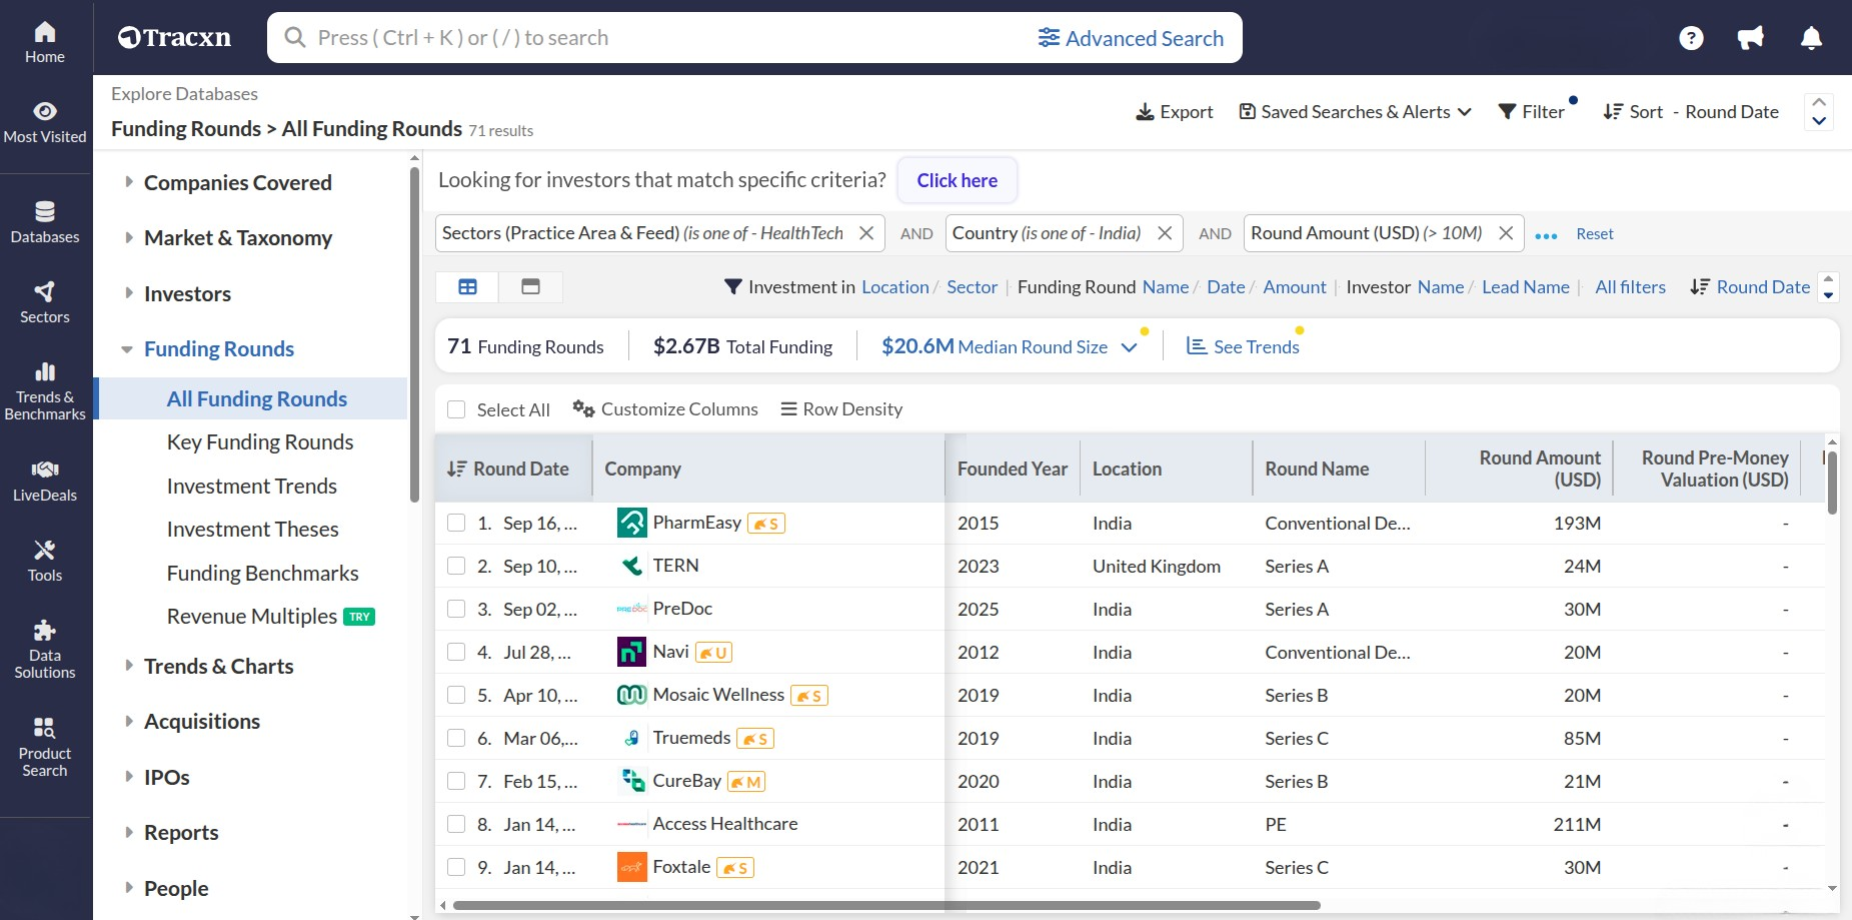Click the help question mark icon
This screenshot has height=920, width=1852.
pyautogui.click(x=1692, y=37)
